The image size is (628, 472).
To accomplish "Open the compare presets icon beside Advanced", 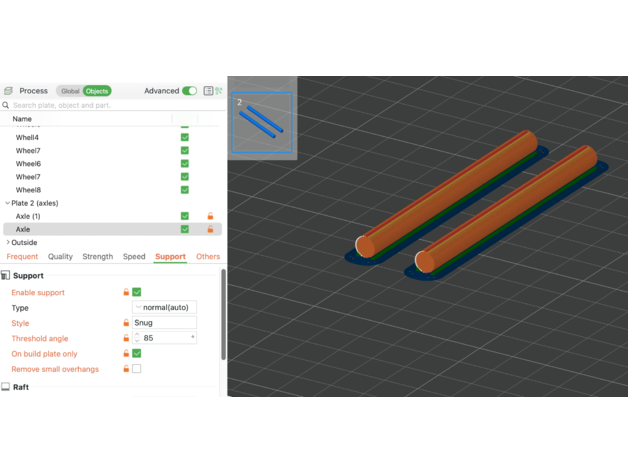I will [219, 91].
